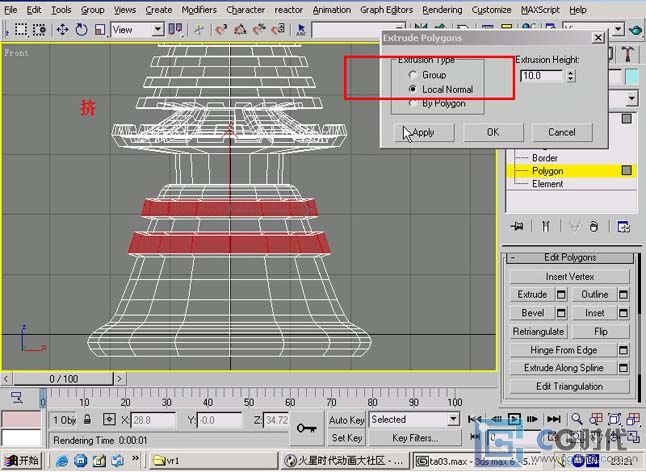This screenshot has width=646, height=472.
Task: Click the Extrusion Height input field
Action: coord(542,76)
